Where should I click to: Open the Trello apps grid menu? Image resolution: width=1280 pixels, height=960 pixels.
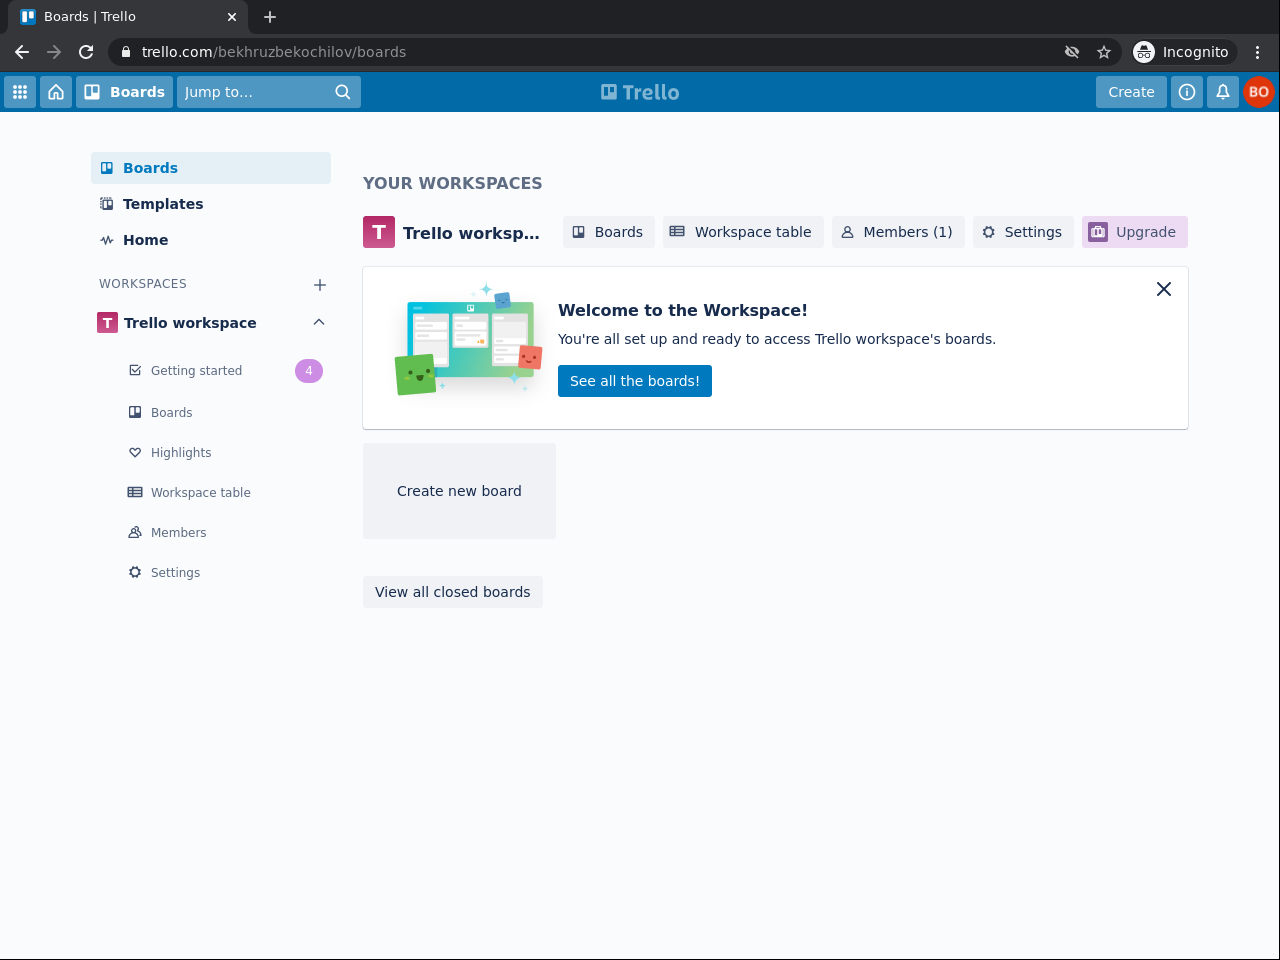click(20, 92)
